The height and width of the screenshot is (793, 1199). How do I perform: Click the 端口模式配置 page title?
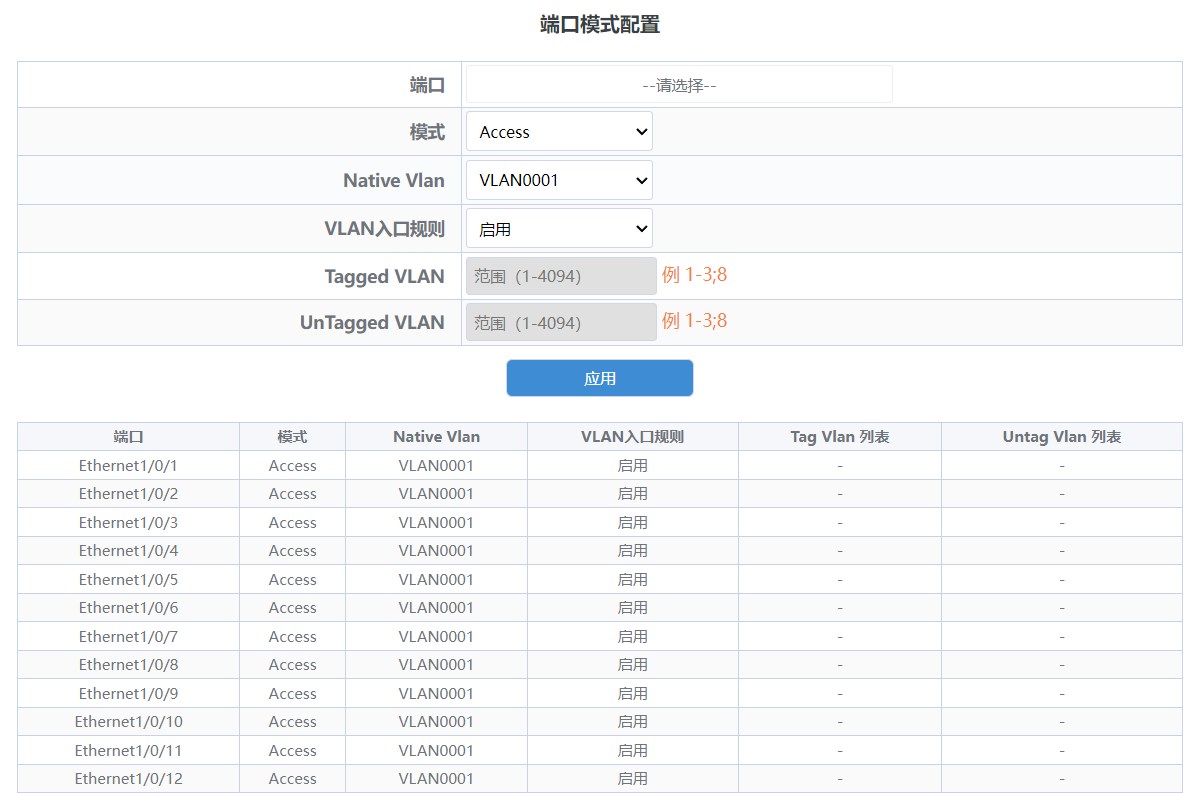(599, 25)
